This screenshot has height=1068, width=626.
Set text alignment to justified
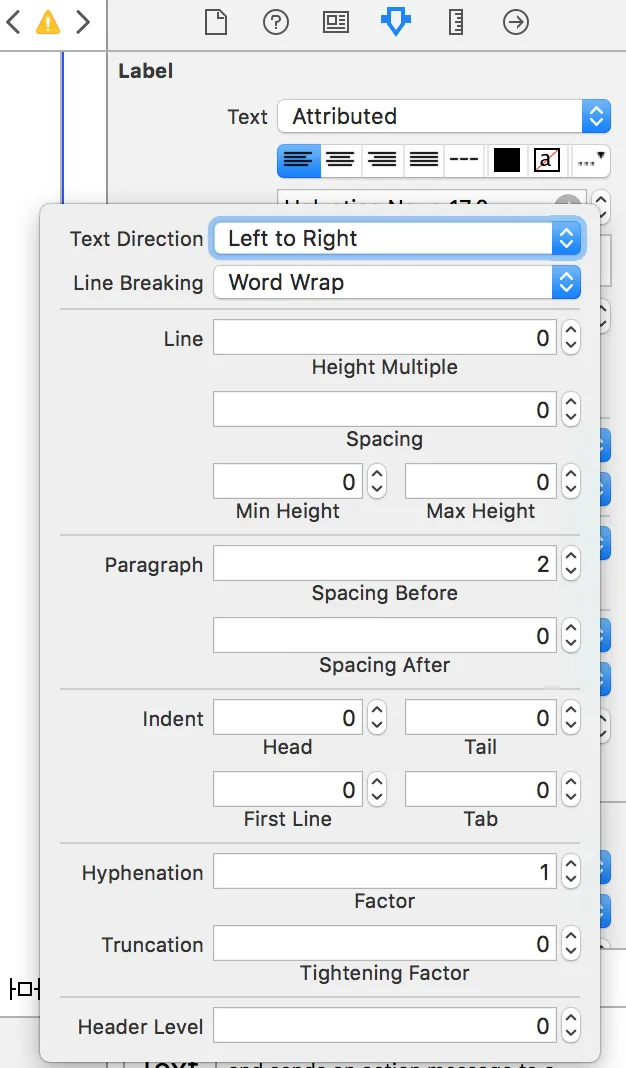(x=424, y=160)
